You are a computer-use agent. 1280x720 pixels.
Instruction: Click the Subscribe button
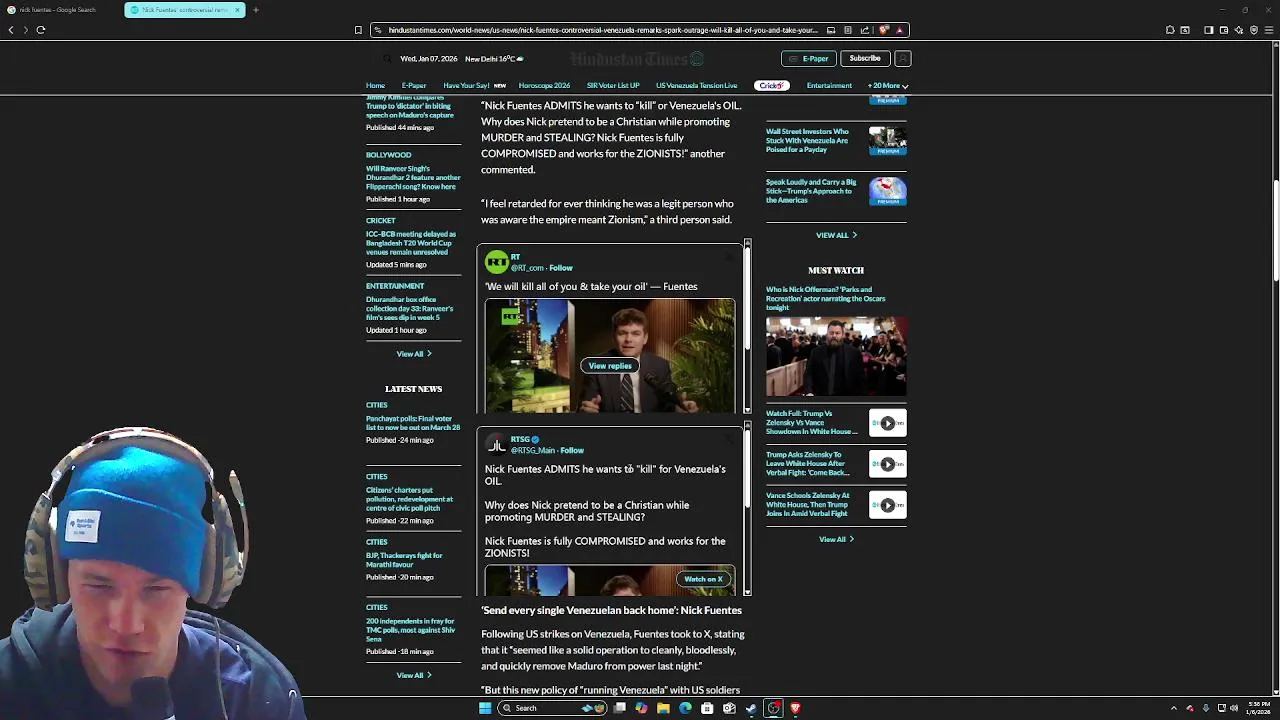pyautogui.click(x=865, y=58)
